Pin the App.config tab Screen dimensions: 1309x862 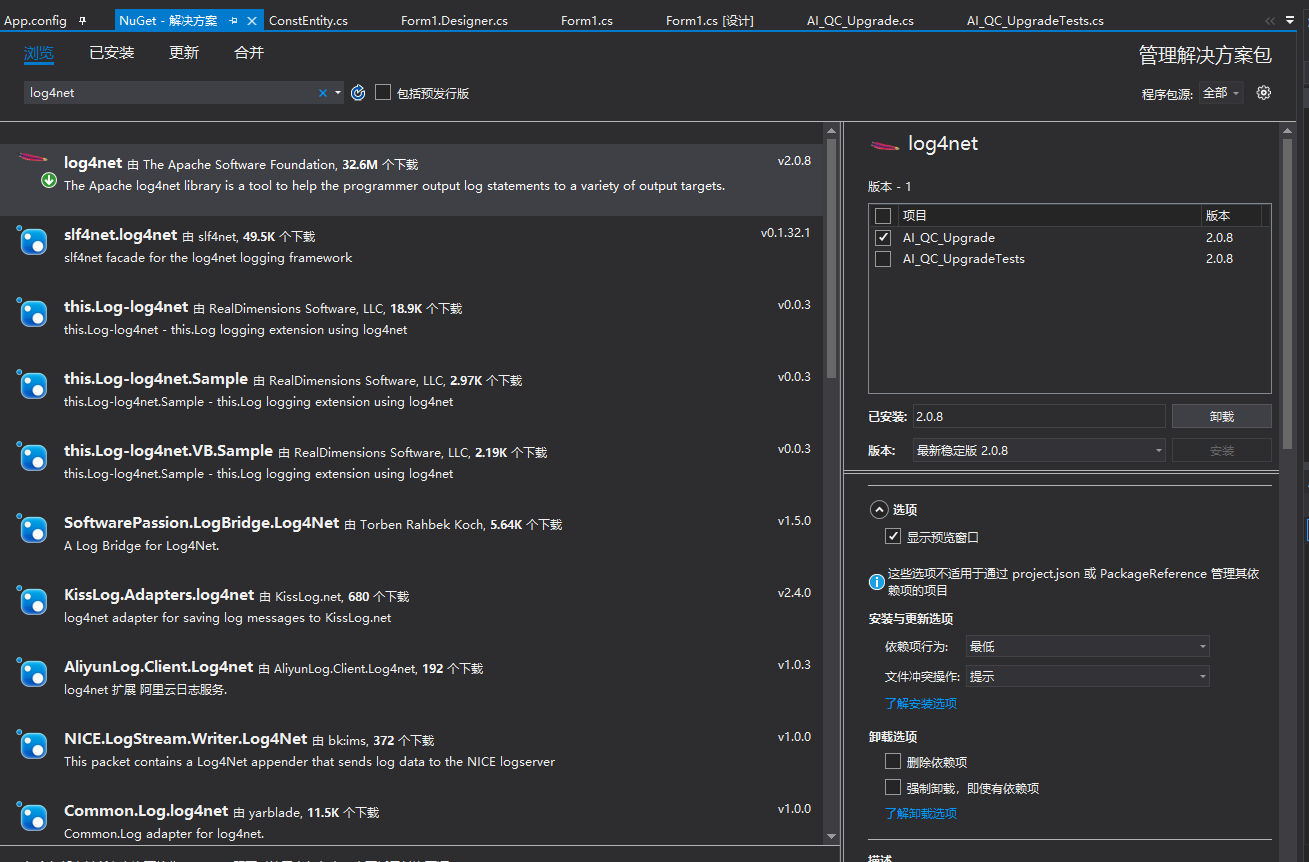point(82,20)
